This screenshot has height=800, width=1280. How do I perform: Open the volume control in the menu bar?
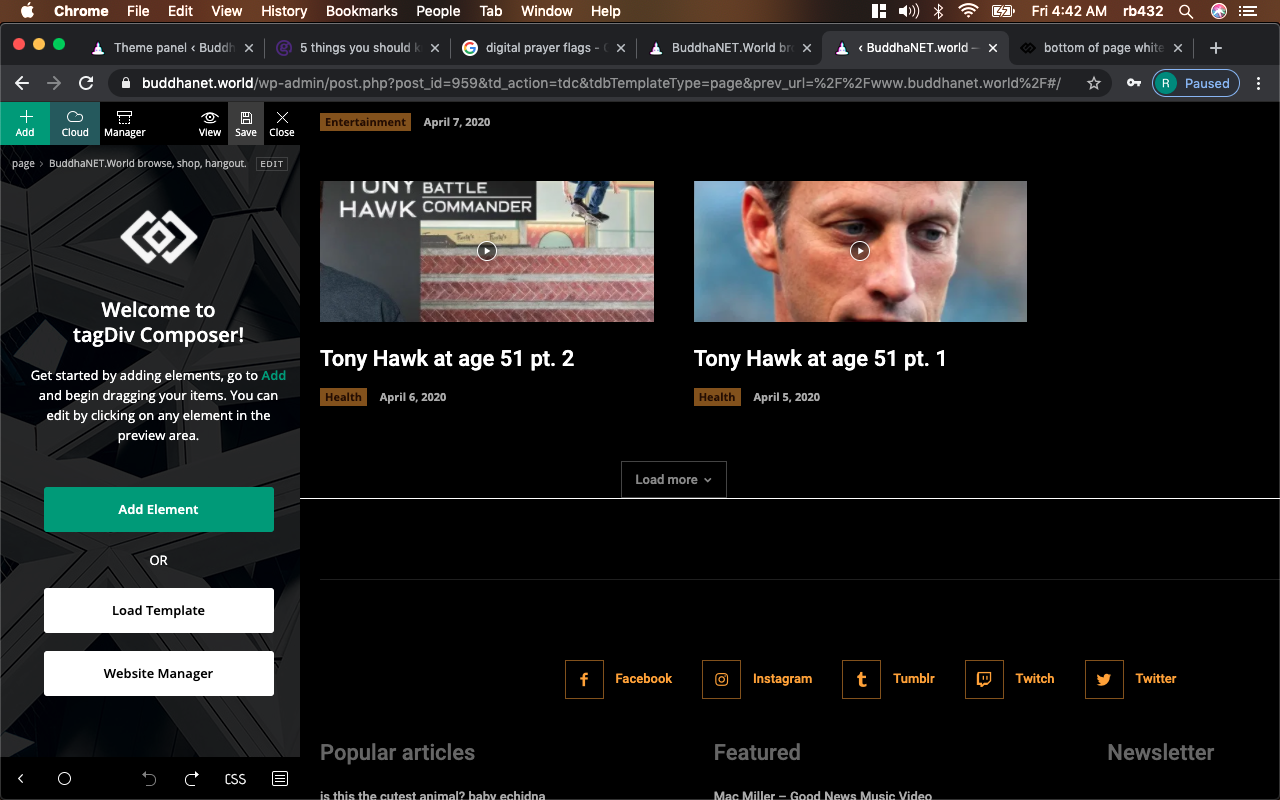[x=908, y=11]
